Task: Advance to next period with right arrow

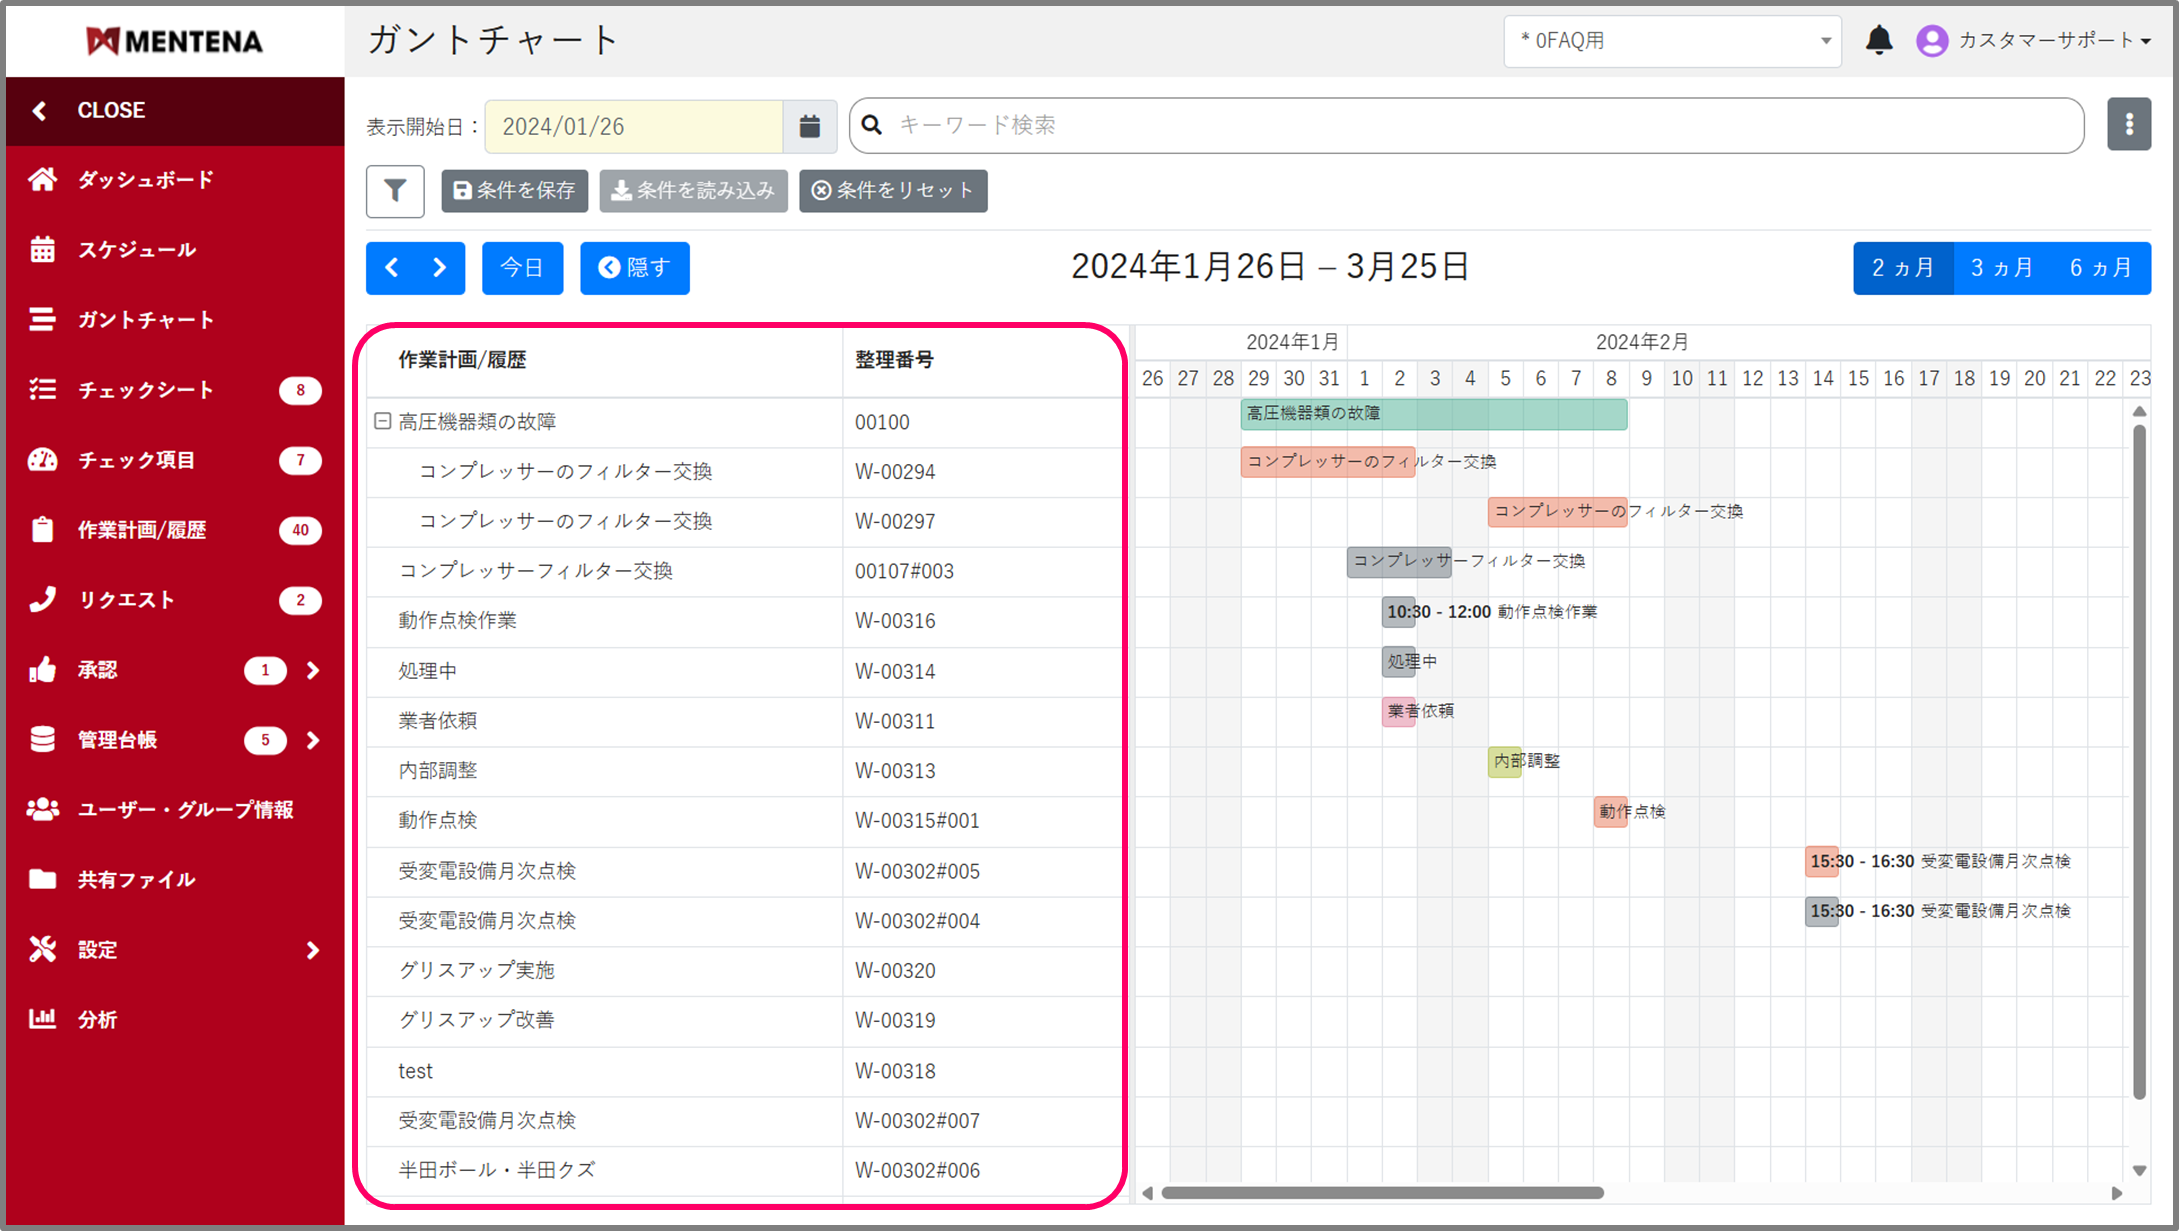Action: click(440, 268)
